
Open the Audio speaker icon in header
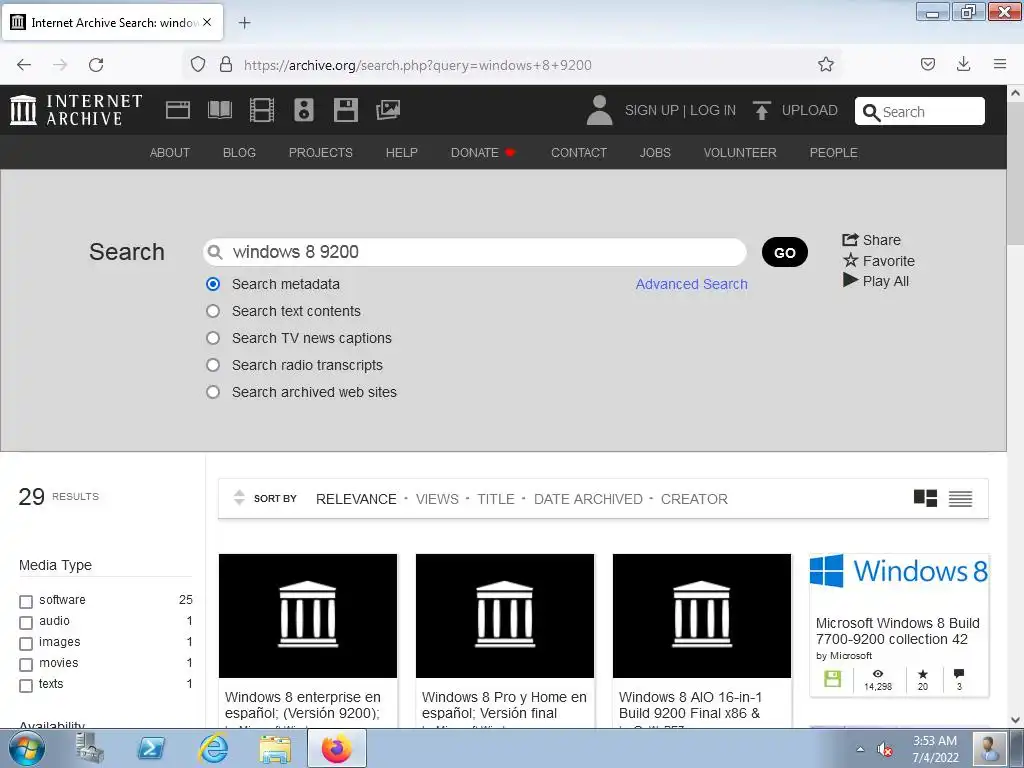(304, 110)
